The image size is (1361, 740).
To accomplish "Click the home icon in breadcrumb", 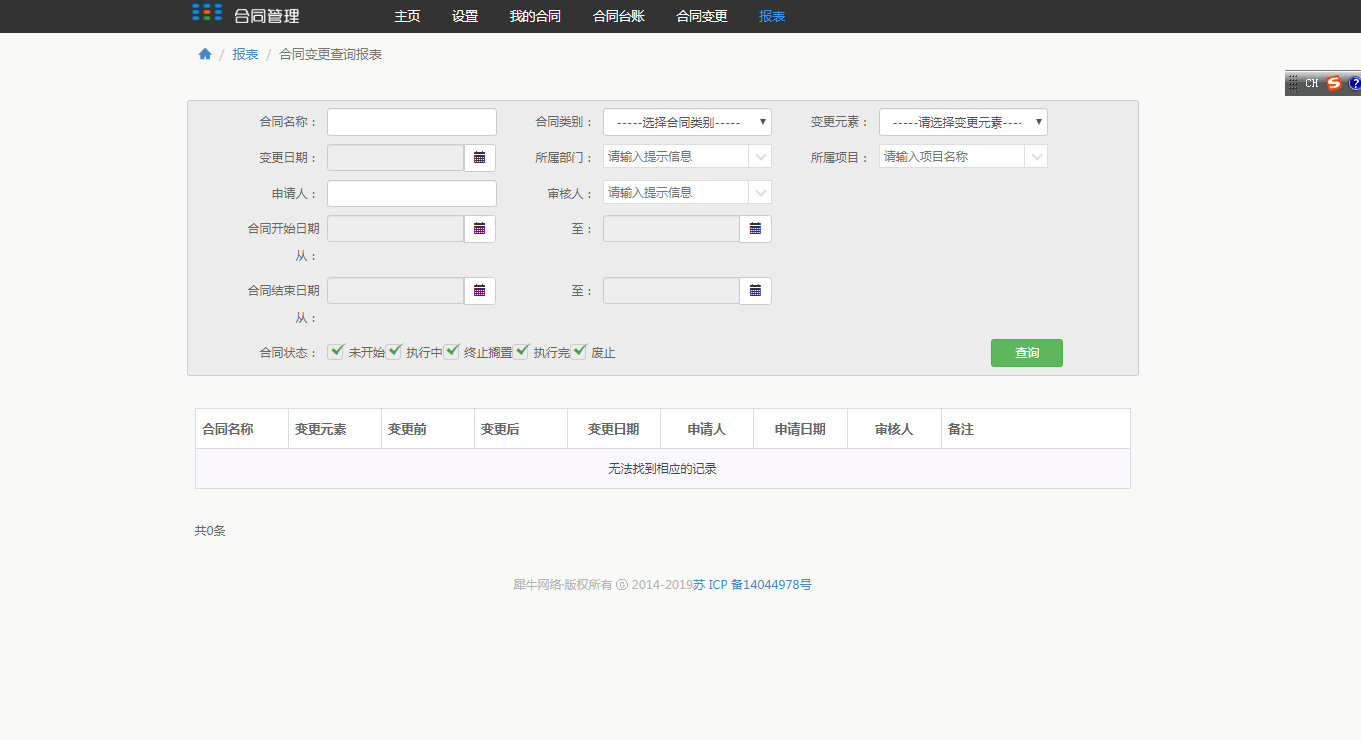I will pos(205,54).
